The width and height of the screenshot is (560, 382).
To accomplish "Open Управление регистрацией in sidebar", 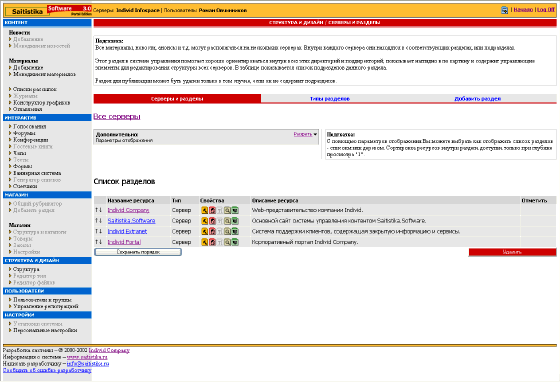I will pyautogui.click(x=46, y=306).
